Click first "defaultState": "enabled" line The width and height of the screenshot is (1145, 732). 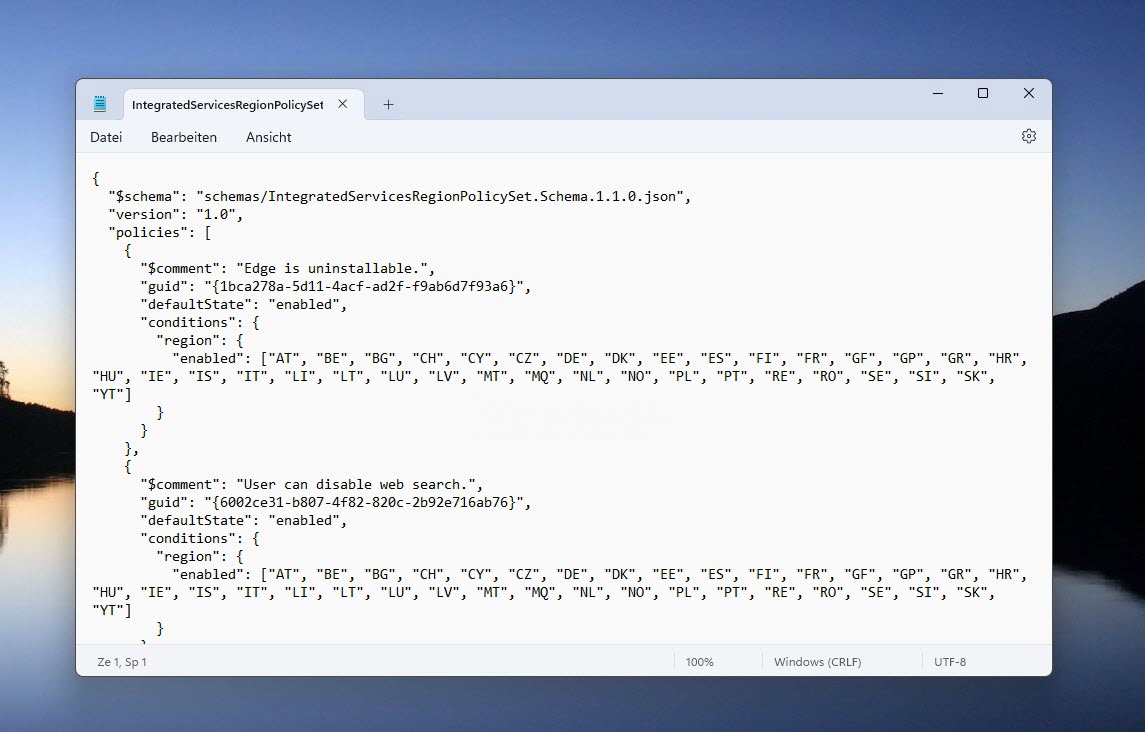tap(243, 305)
